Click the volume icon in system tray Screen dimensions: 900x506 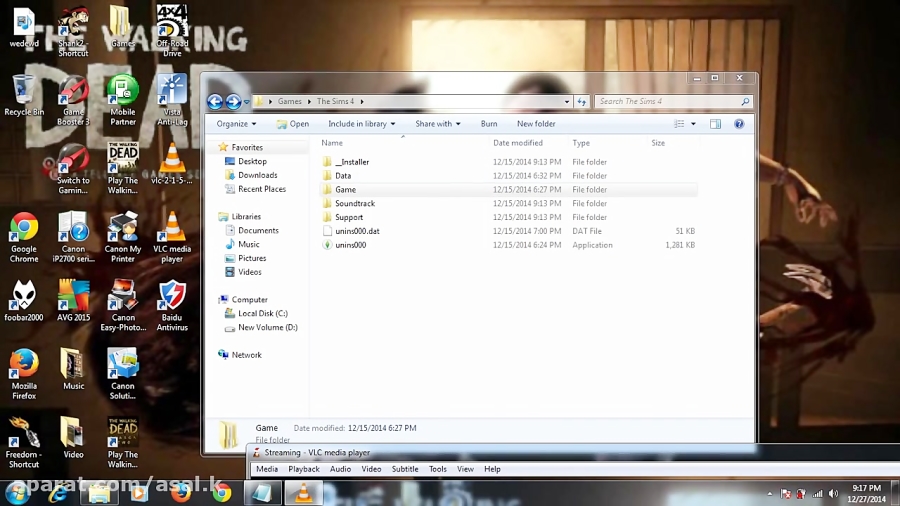click(833, 493)
